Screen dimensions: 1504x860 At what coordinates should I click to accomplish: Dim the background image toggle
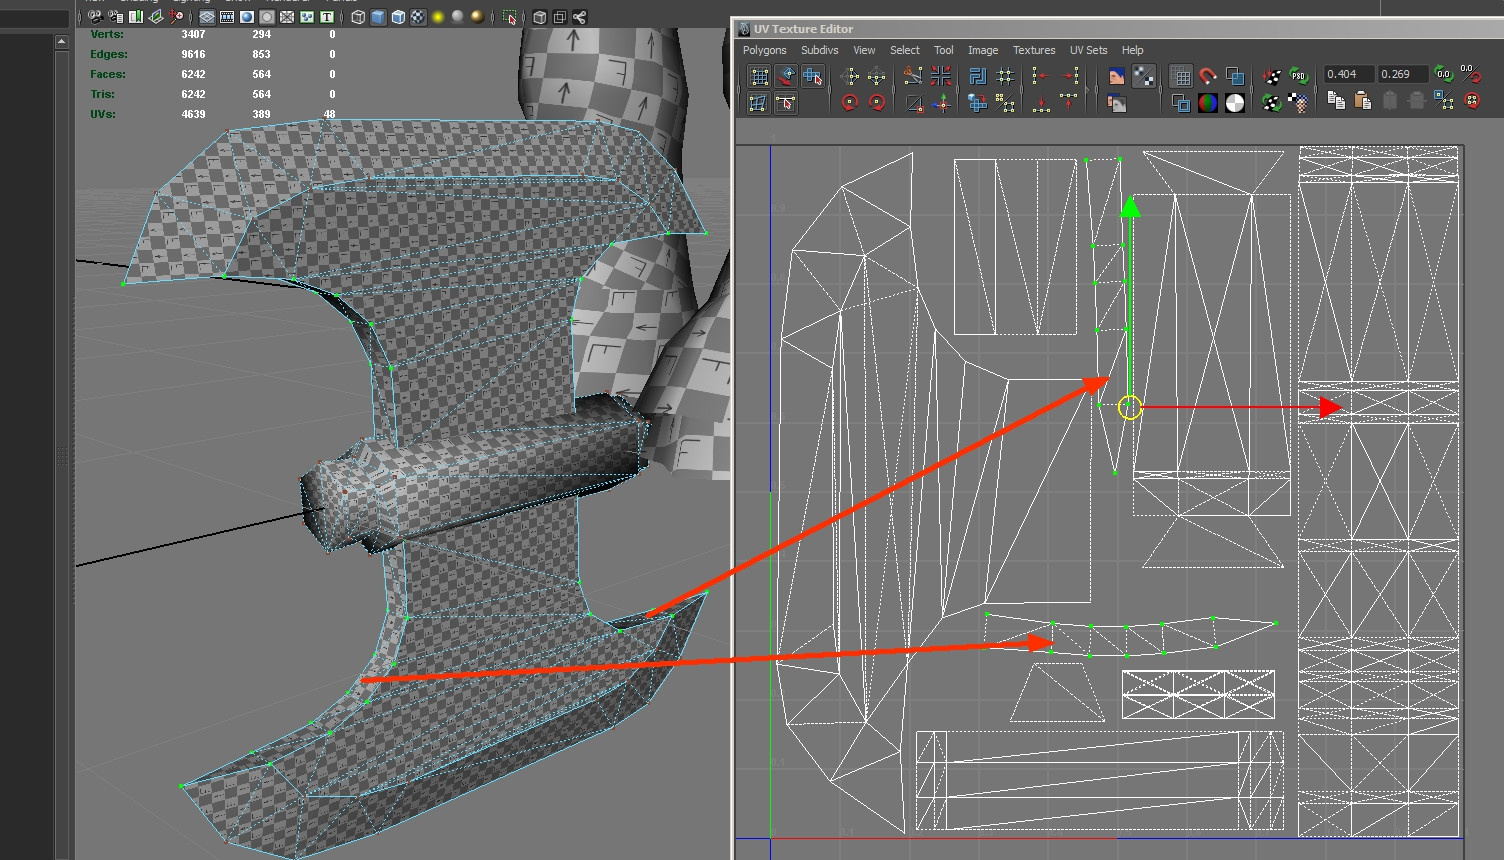point(1116,103)
